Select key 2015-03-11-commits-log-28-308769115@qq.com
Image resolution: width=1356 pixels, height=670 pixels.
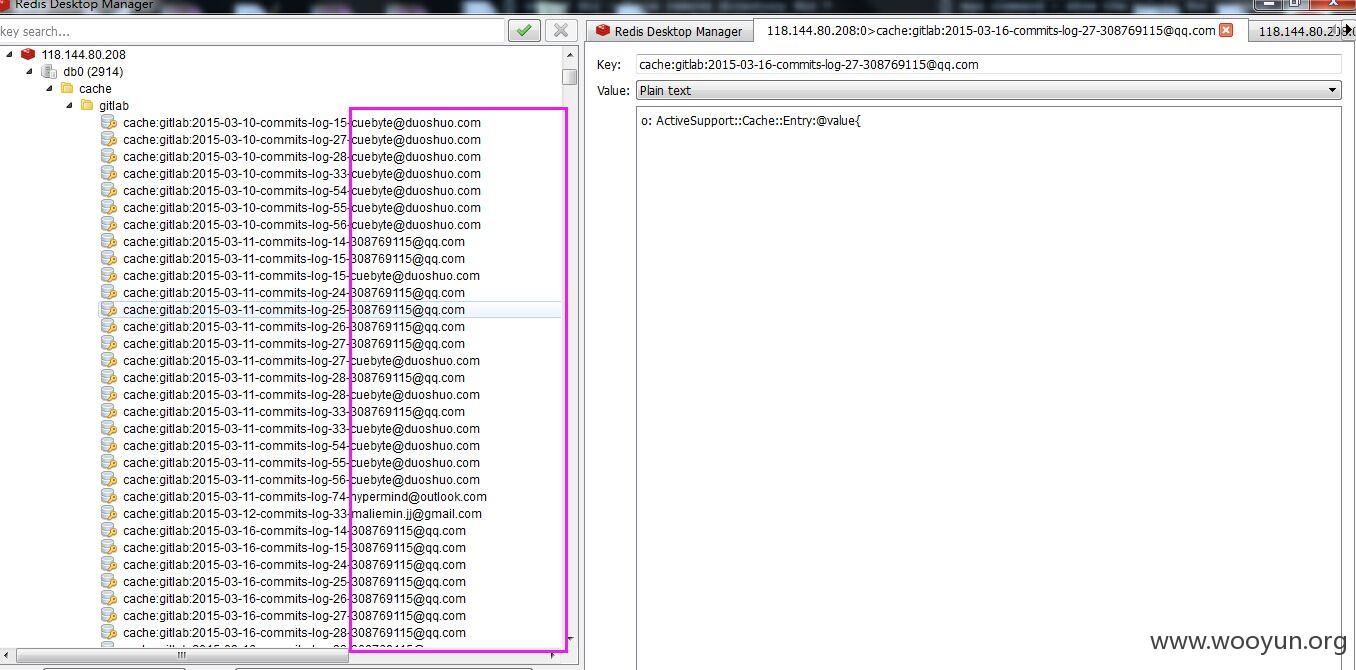coord(294,377)
